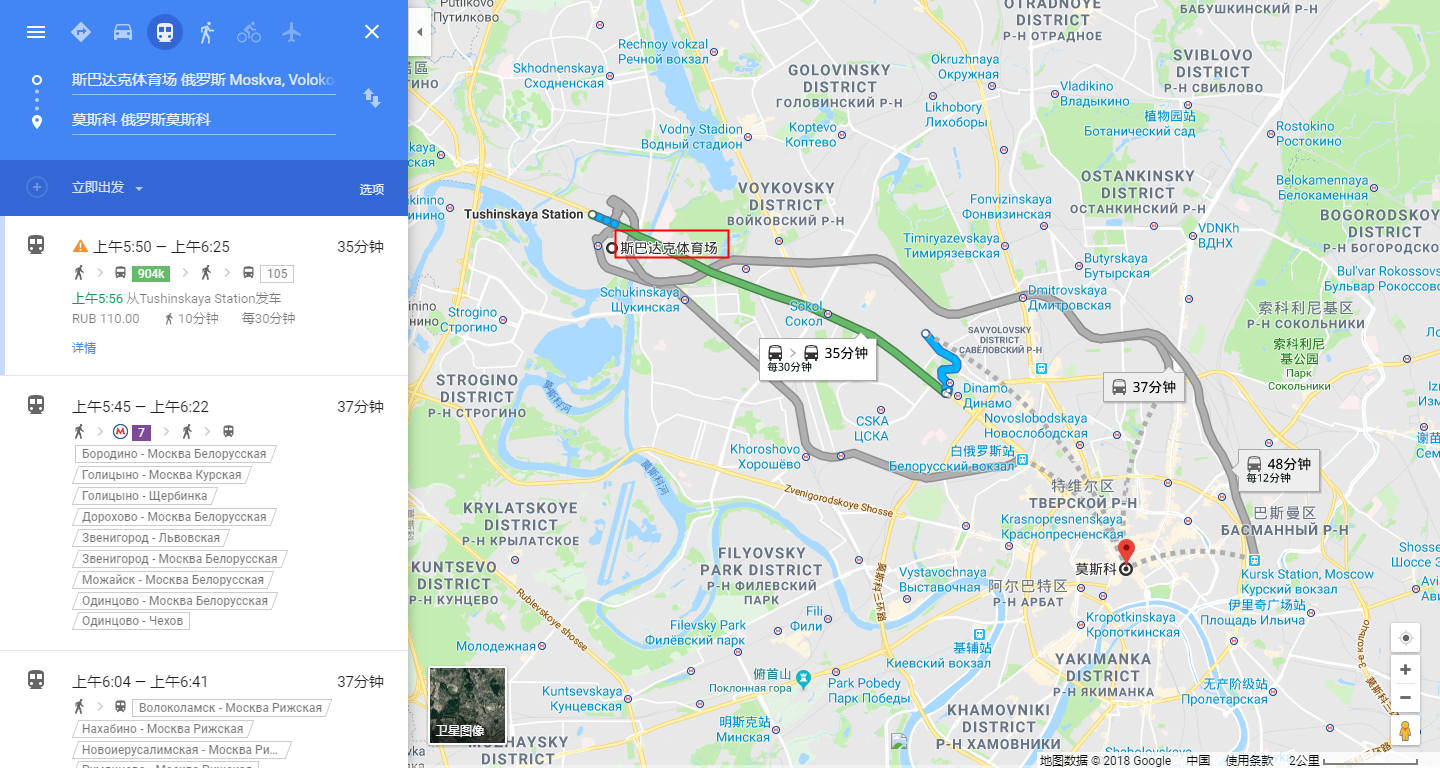Zoom out the map with minus button
Image resolution: width=1440 pixels, height=768 pixels.
pyautogui.click(x=1406, y=697)
